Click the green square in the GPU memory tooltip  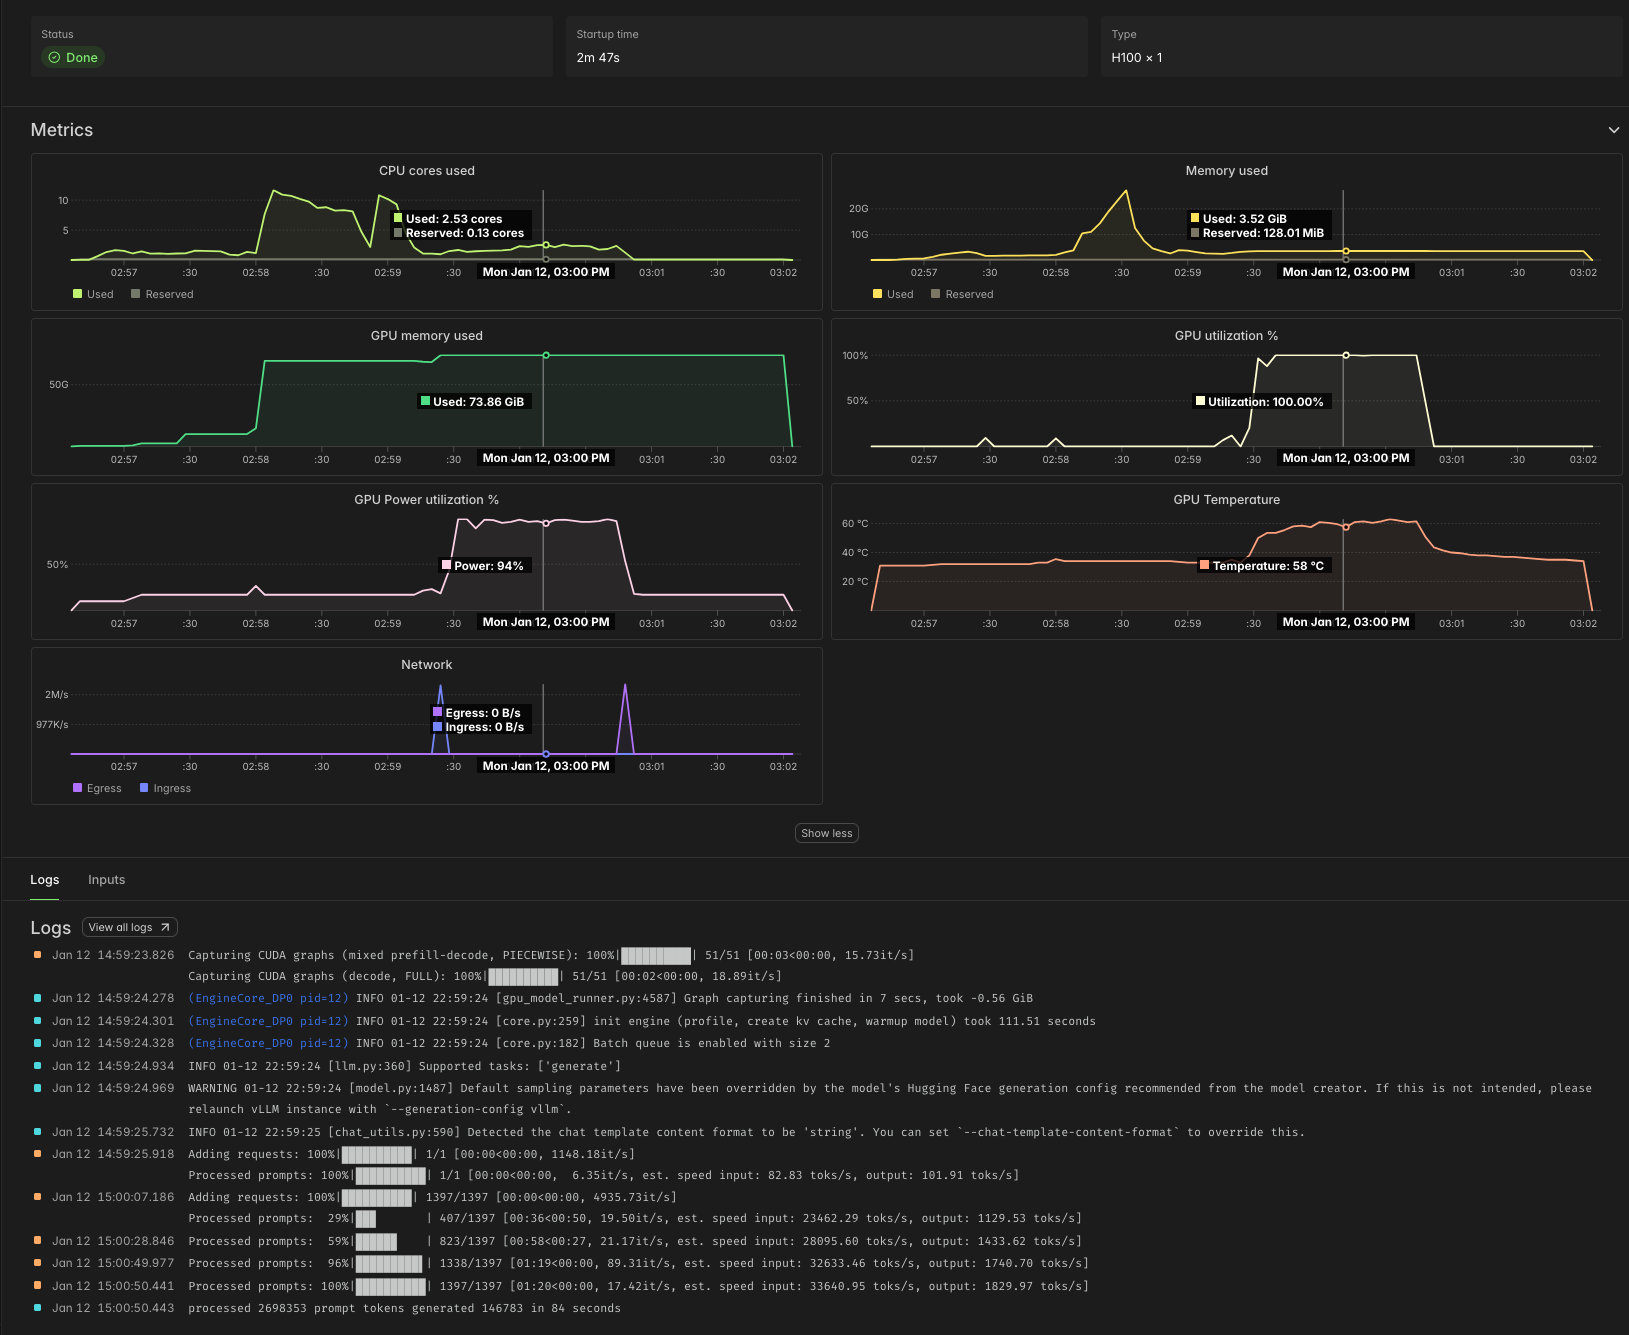click(425, 401)
